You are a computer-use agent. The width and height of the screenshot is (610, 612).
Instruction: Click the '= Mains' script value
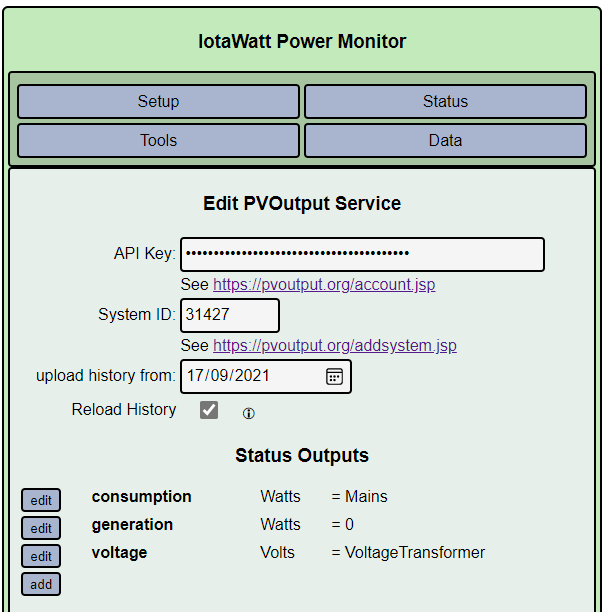coord(359,496)
